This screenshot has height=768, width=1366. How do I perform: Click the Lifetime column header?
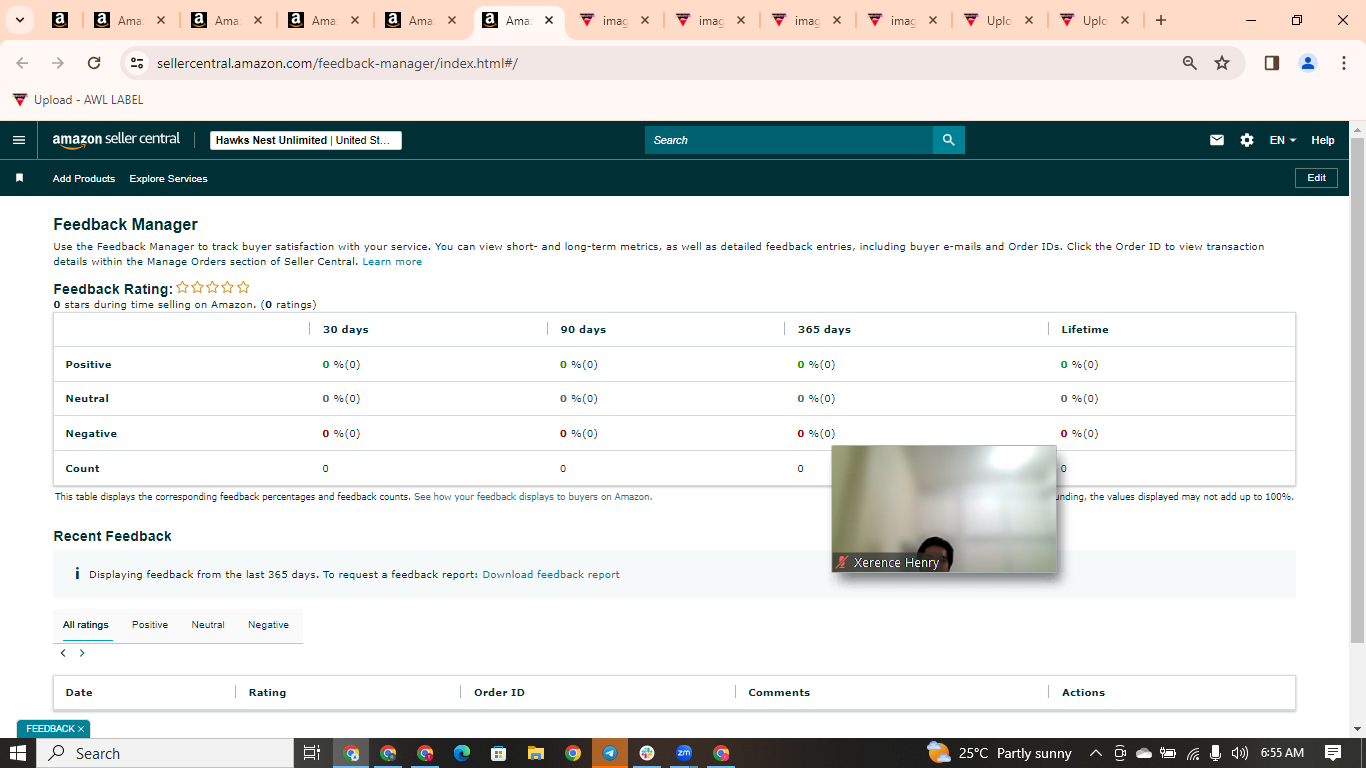point(1085,329)
